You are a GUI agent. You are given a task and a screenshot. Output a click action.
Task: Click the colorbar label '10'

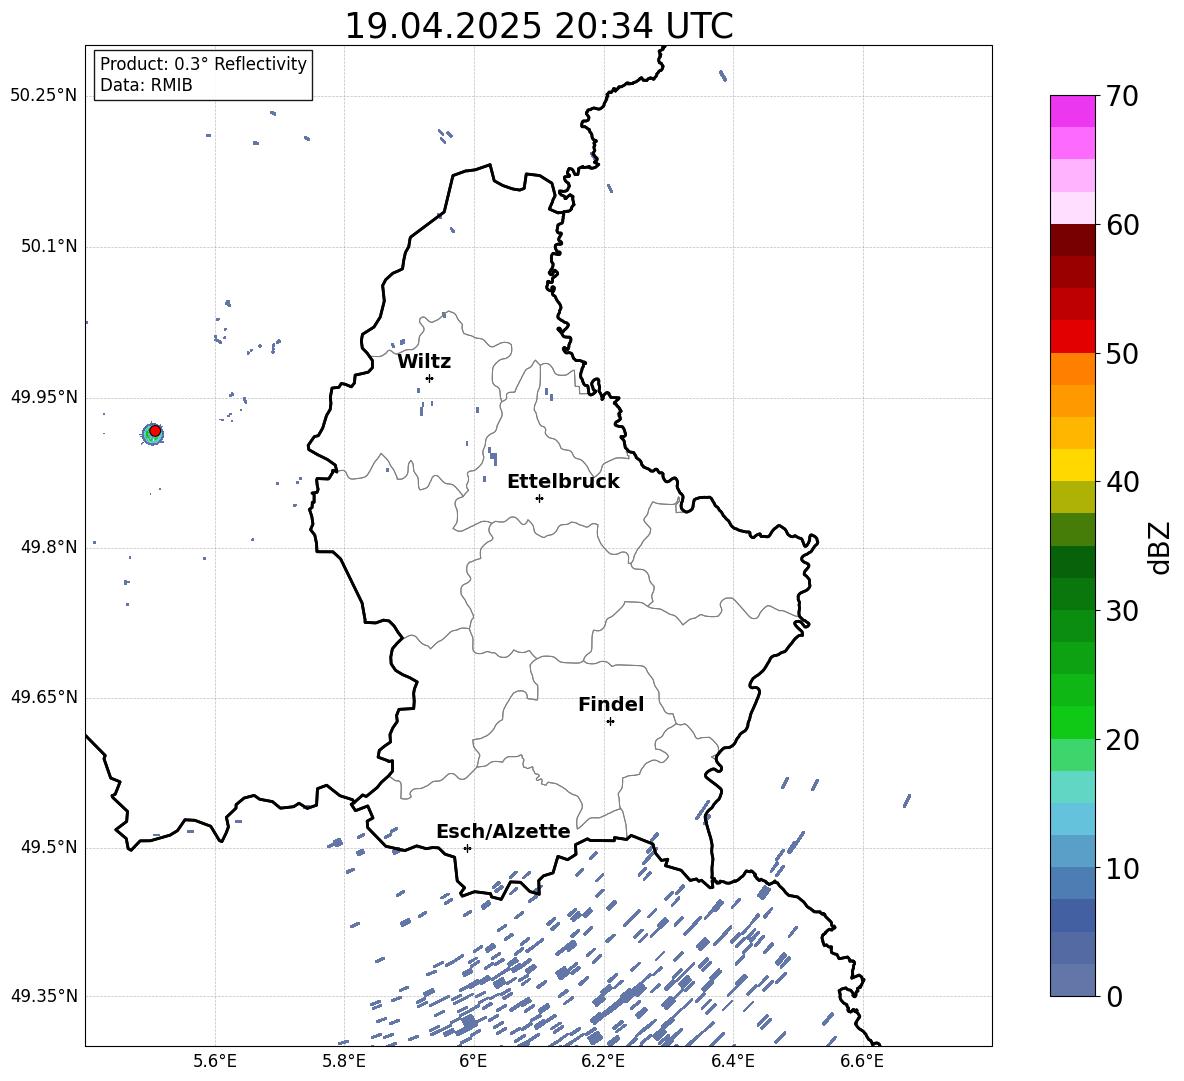tap(1123, 868)
